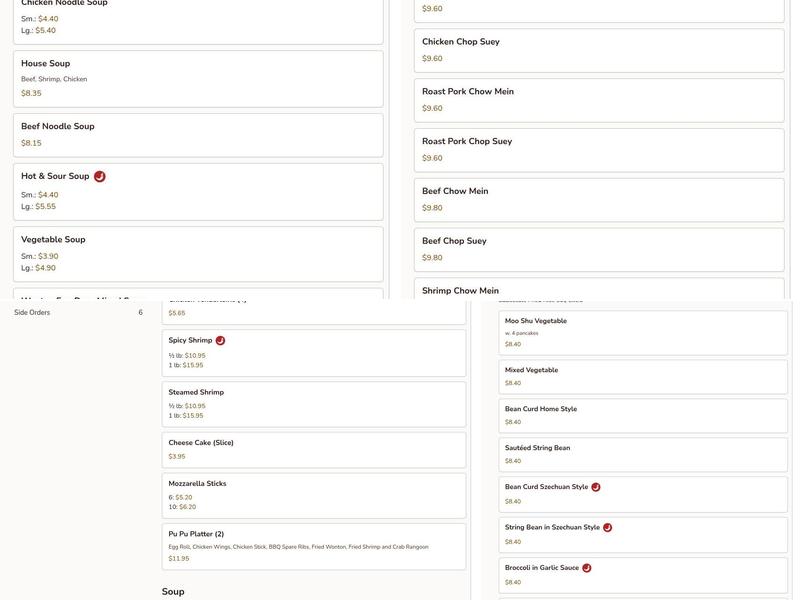Open Moo Shu Vegetable item
The width and height of the screenshot is (800, 600).
pos(643,332)
